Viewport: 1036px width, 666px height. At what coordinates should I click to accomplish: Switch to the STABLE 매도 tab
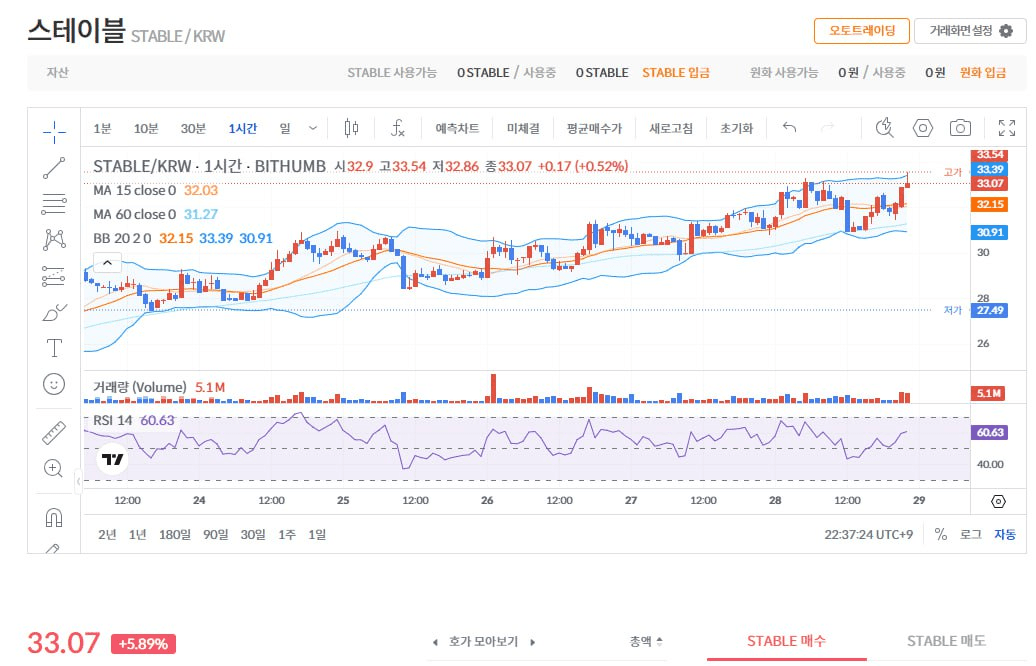point(946,641)
